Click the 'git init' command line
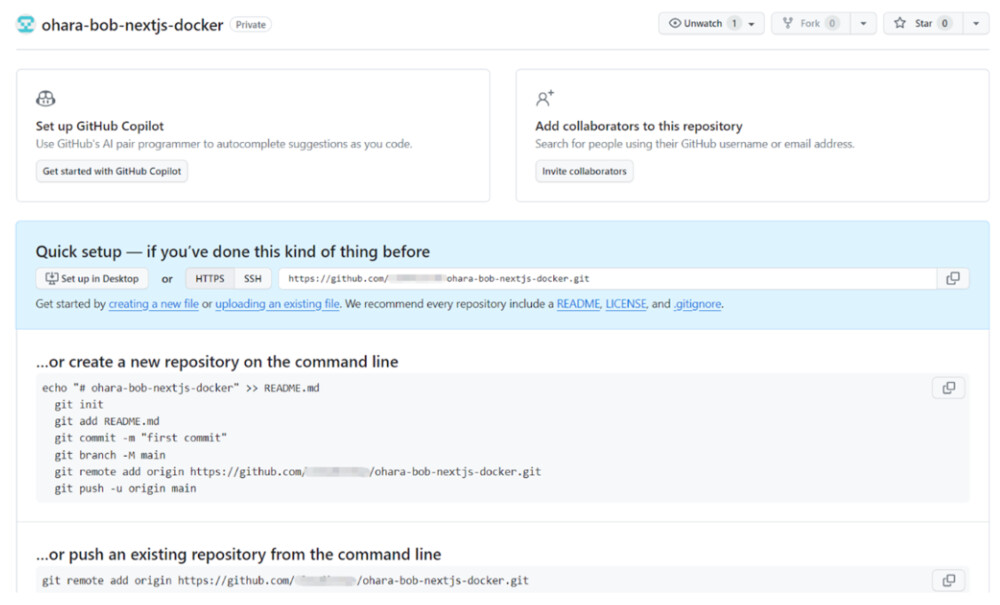Viewport: 1000px width, 605px height. click(x=78, y=404)
